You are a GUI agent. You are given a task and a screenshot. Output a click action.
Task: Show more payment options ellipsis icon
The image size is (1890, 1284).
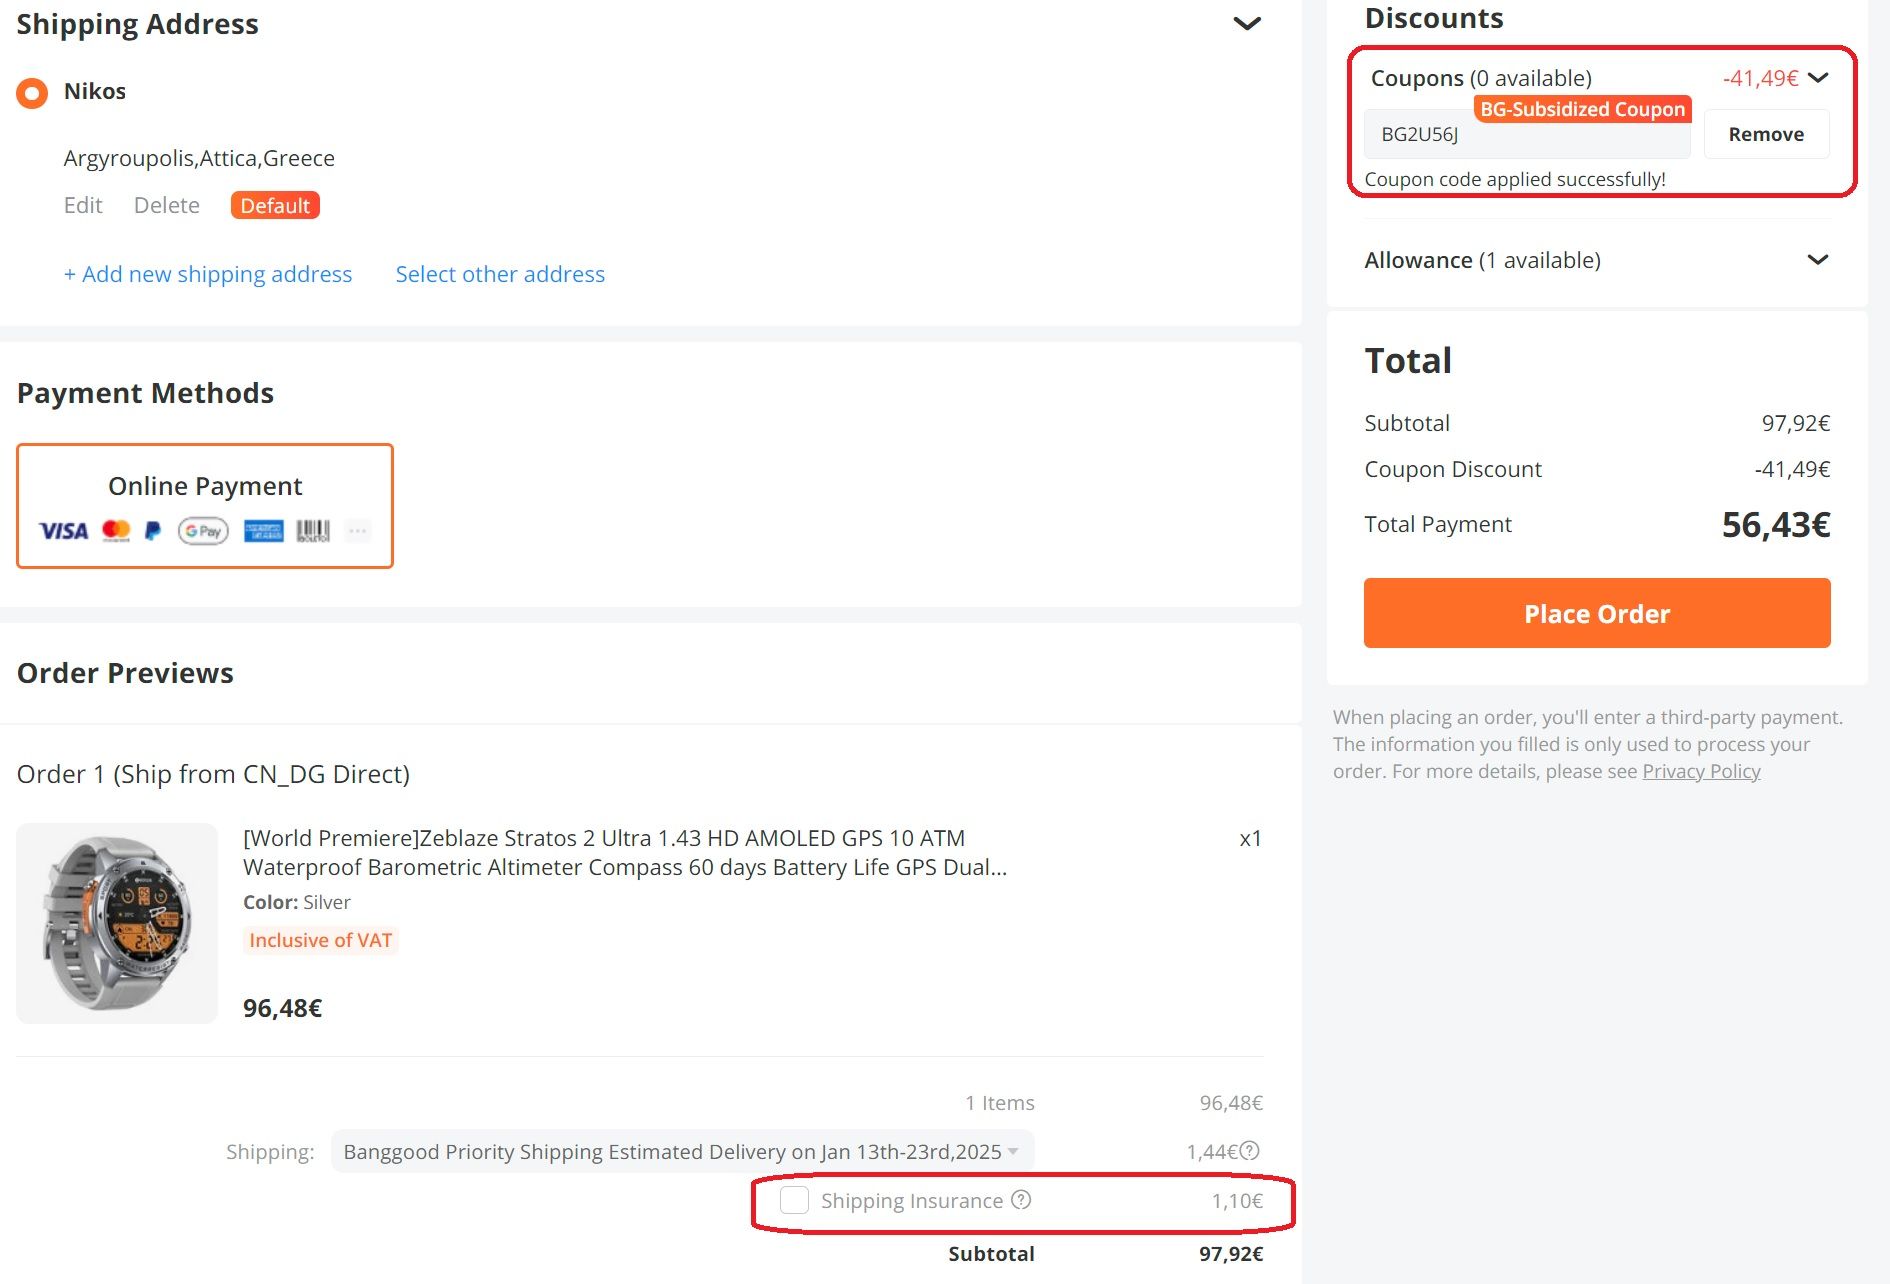click(357, 531)
